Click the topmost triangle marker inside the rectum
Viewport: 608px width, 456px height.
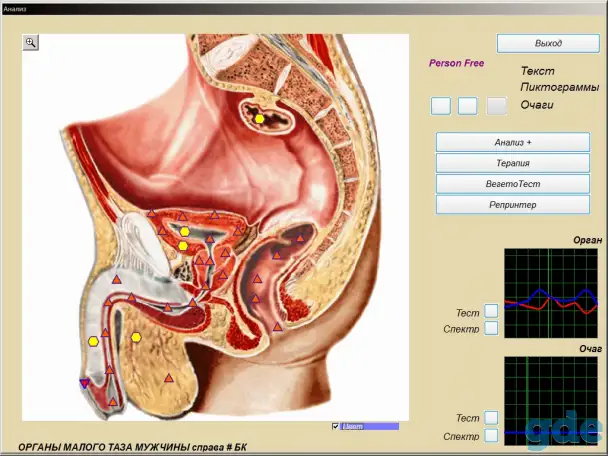click(x=300, y=238)
